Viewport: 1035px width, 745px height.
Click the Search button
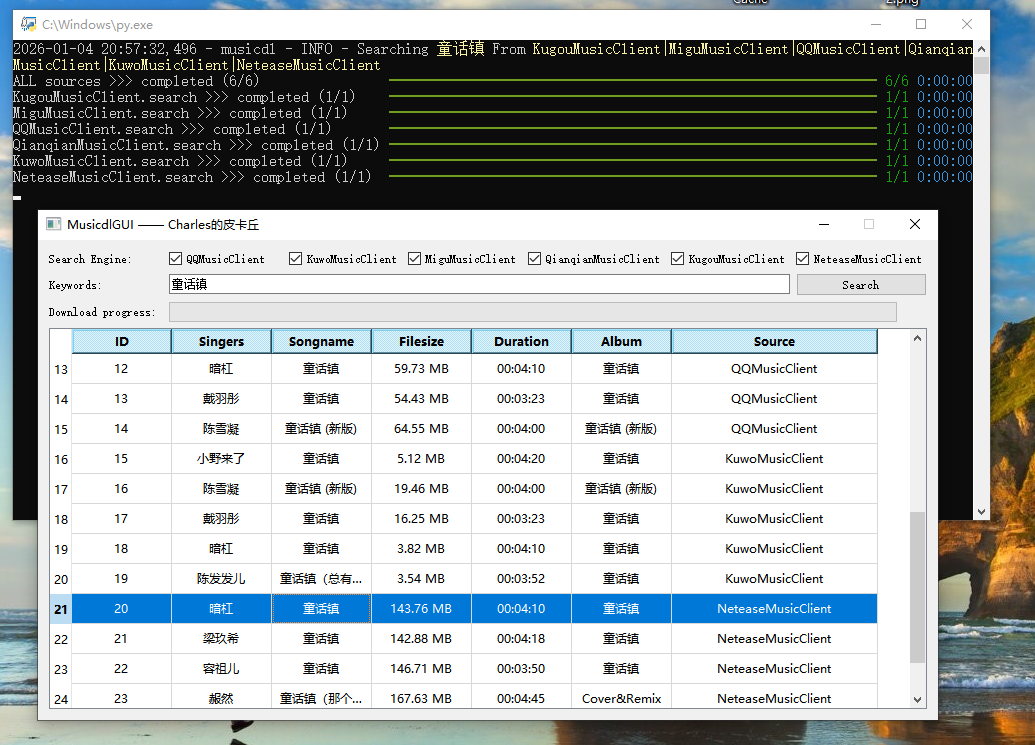861,285
